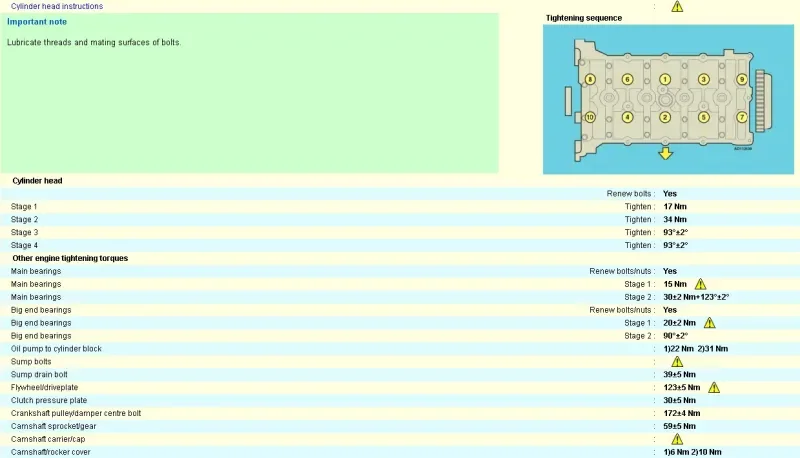
Task: Click the yellow arrow in the tightening diagram
Action: pyautogui.click(x=665, y=153)
